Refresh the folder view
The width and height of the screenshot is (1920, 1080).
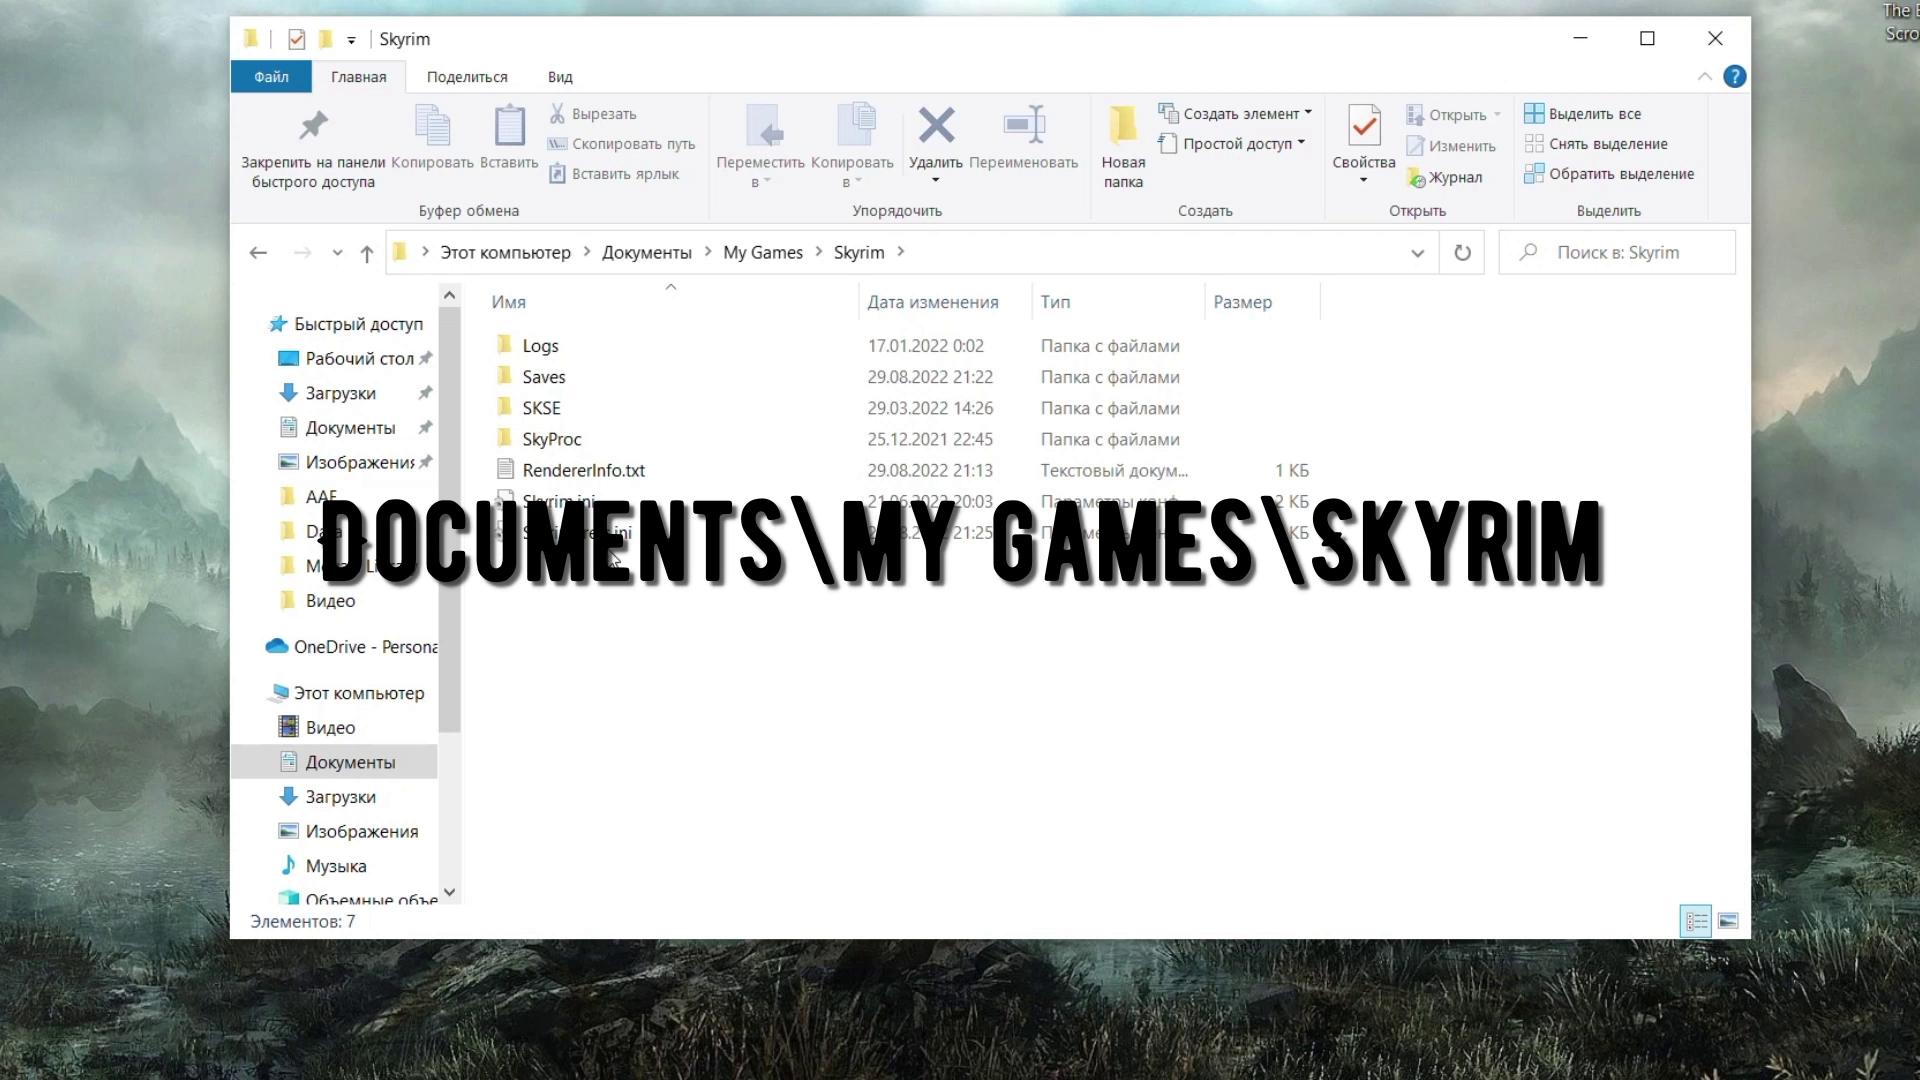(x=1462, y=253)
